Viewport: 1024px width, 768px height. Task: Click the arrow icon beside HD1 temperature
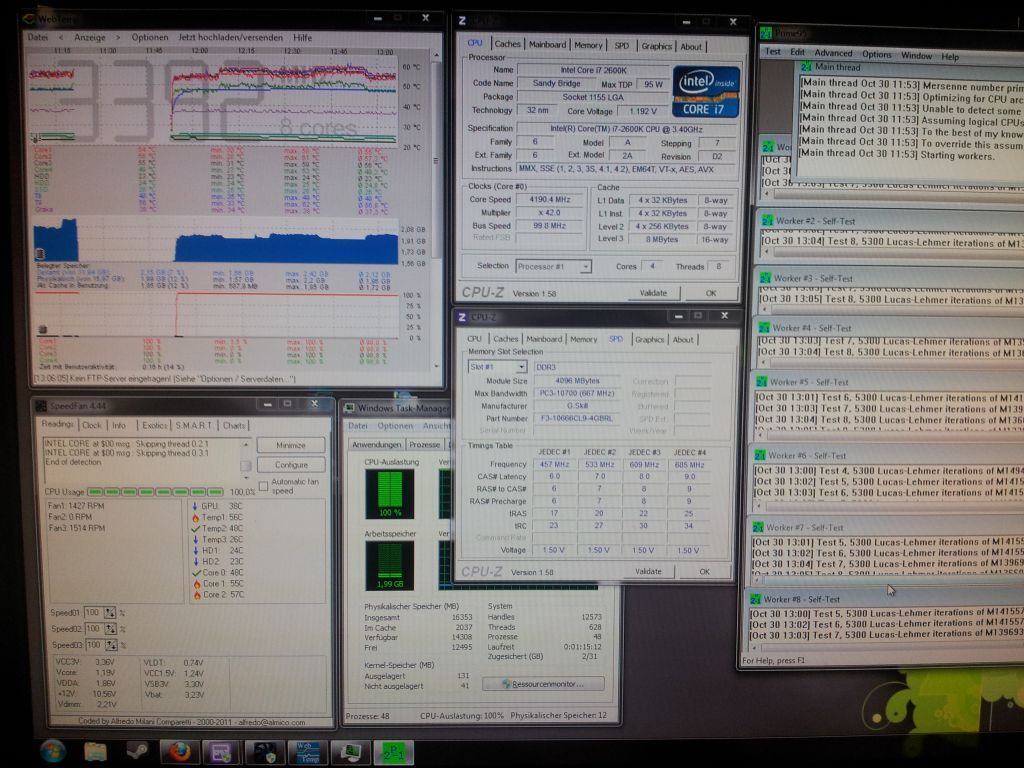pyautogui.click(x=196, y=551)
